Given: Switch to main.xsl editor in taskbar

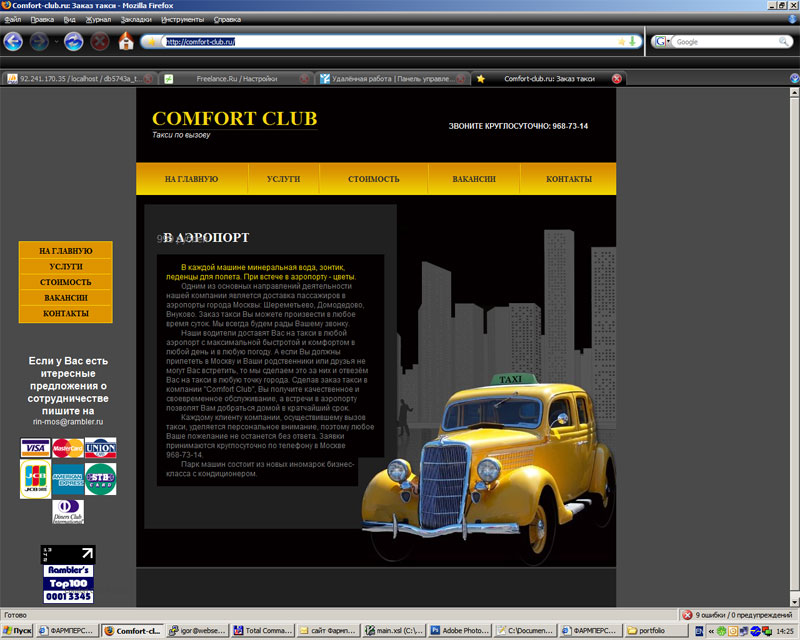Looking at the screenshot, I should (x=394, y=631).
